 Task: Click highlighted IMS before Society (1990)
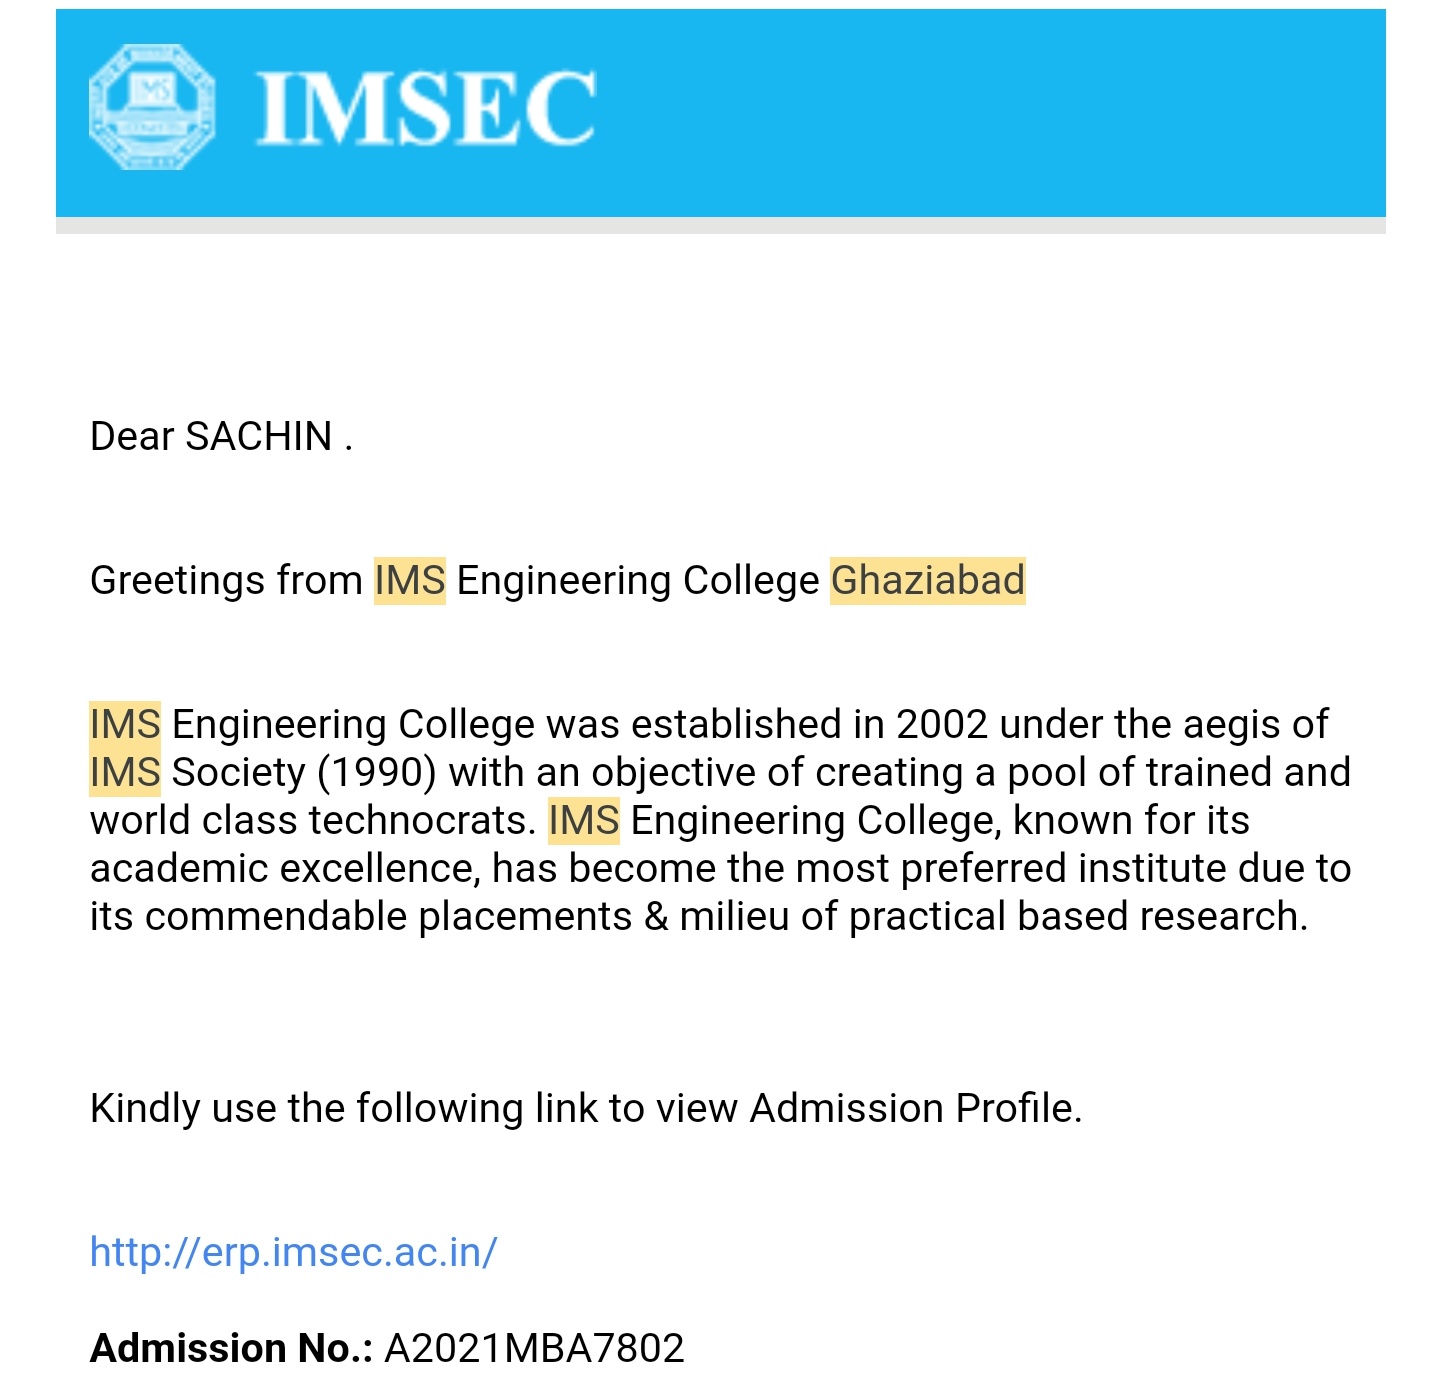click(x=125, y=772)
